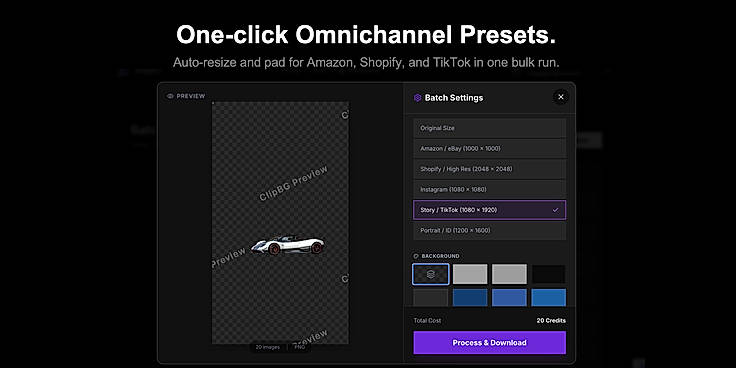Click the white sports car in preview
The image size is (736, 368).
tap(288, 245)
